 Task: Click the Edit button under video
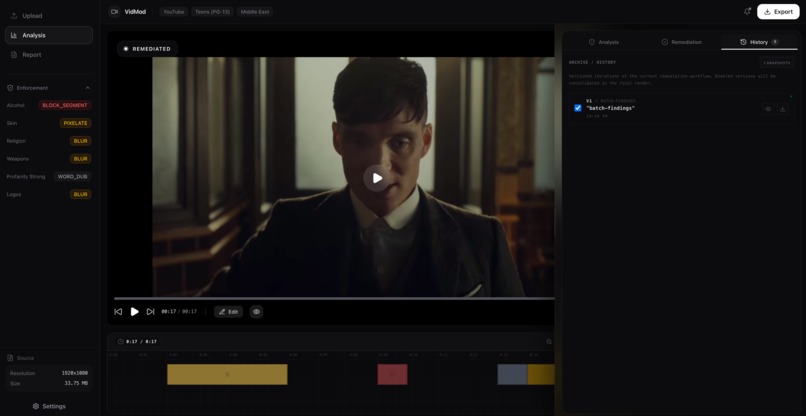click(228, 312)
